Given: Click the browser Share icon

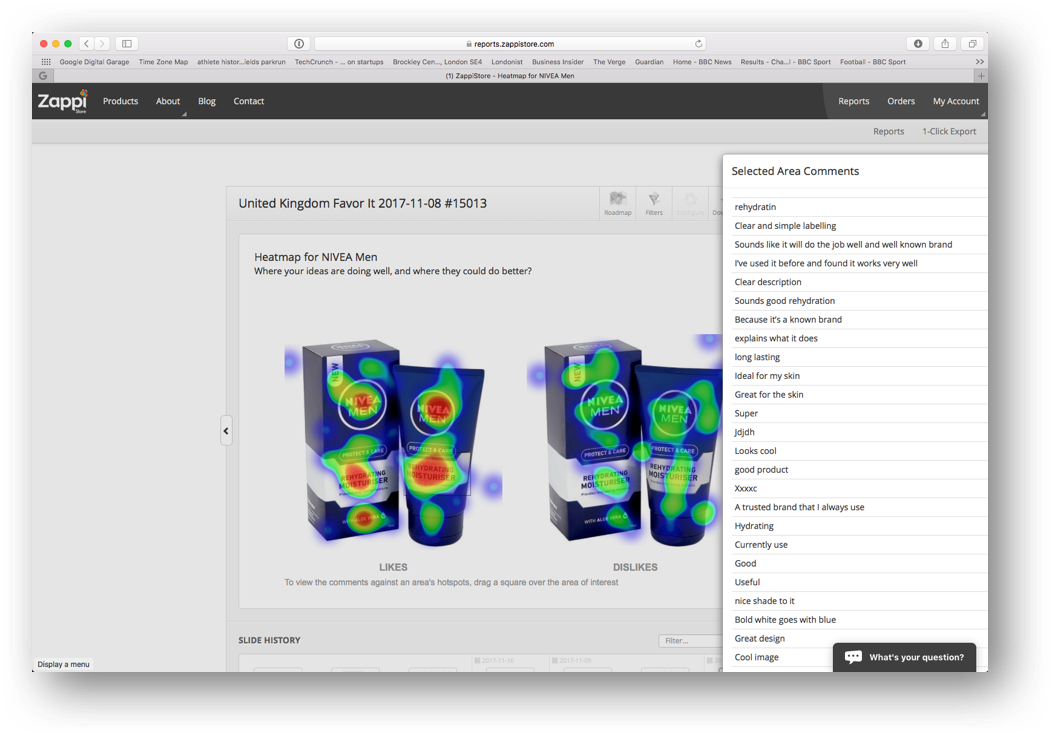Looking at the screenshot, I should pos(944,43).
